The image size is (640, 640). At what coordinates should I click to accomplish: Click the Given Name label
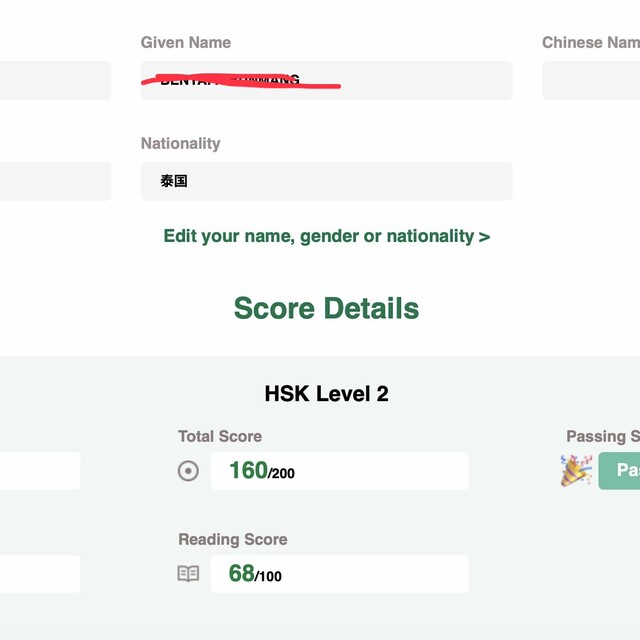(x=185, y=42)
